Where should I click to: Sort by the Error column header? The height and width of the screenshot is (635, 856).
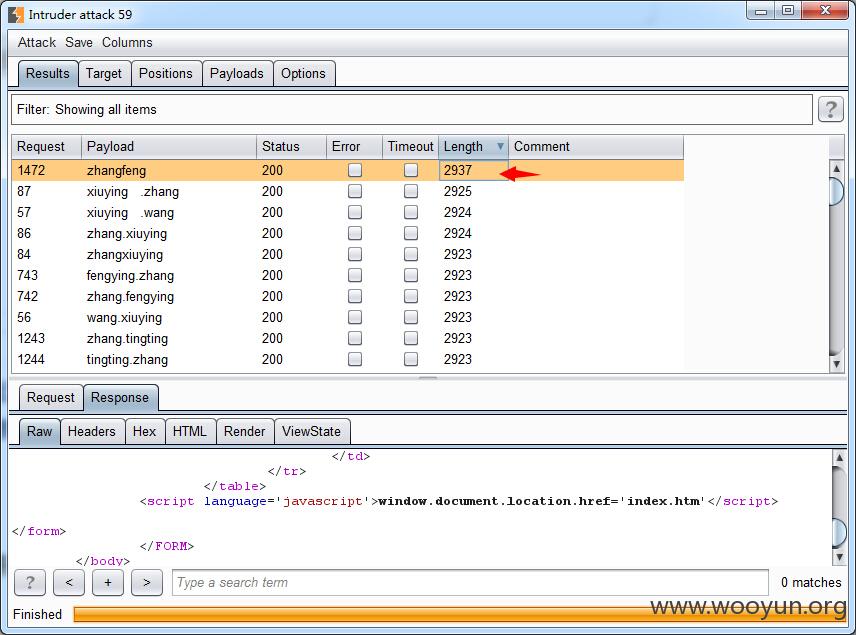point(354,147)
